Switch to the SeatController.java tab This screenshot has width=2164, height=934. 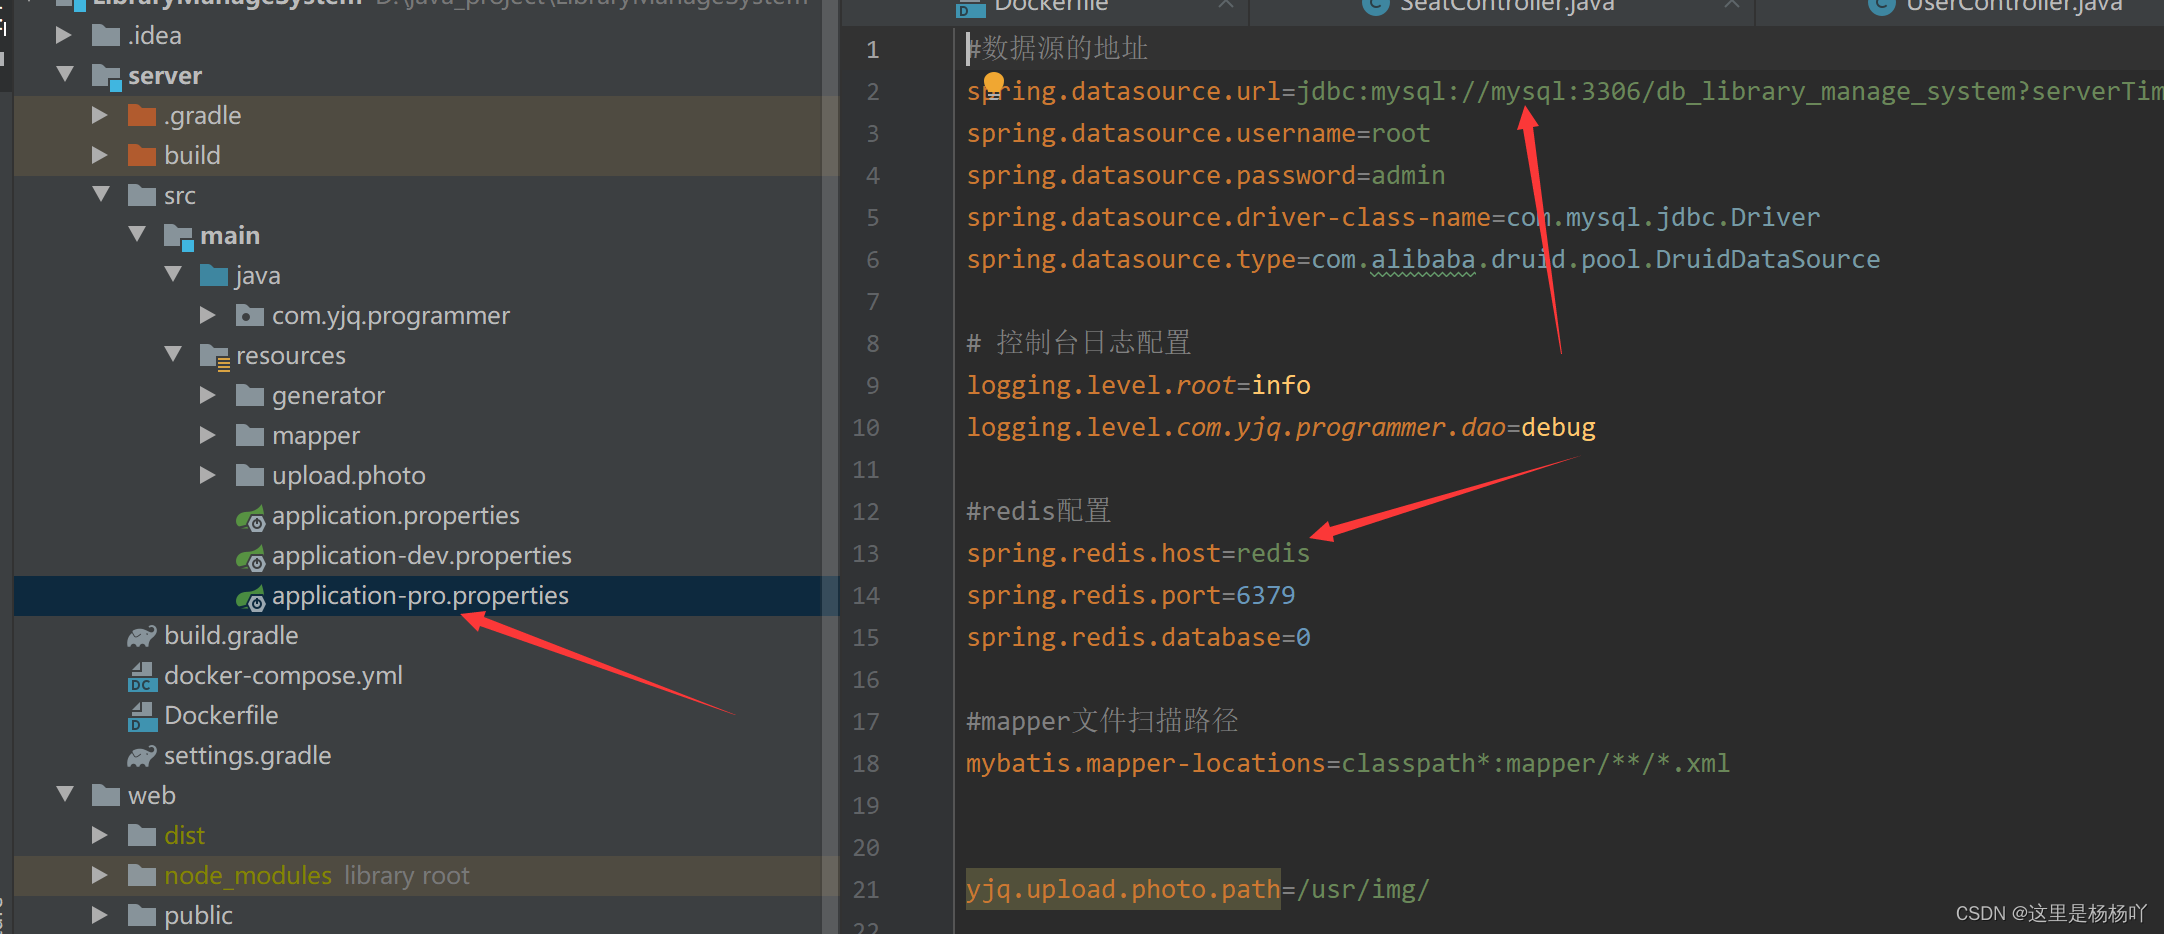[1505, 6]
